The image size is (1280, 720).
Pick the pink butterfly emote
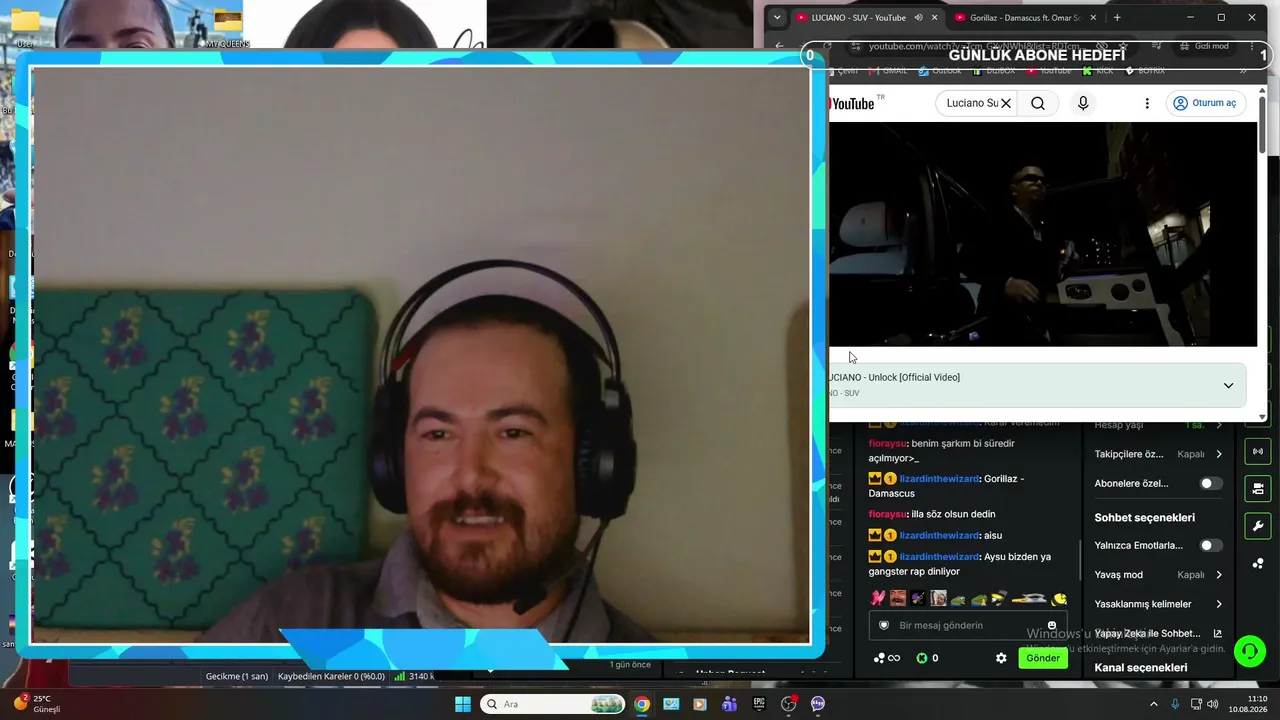[x=878, y=598]
